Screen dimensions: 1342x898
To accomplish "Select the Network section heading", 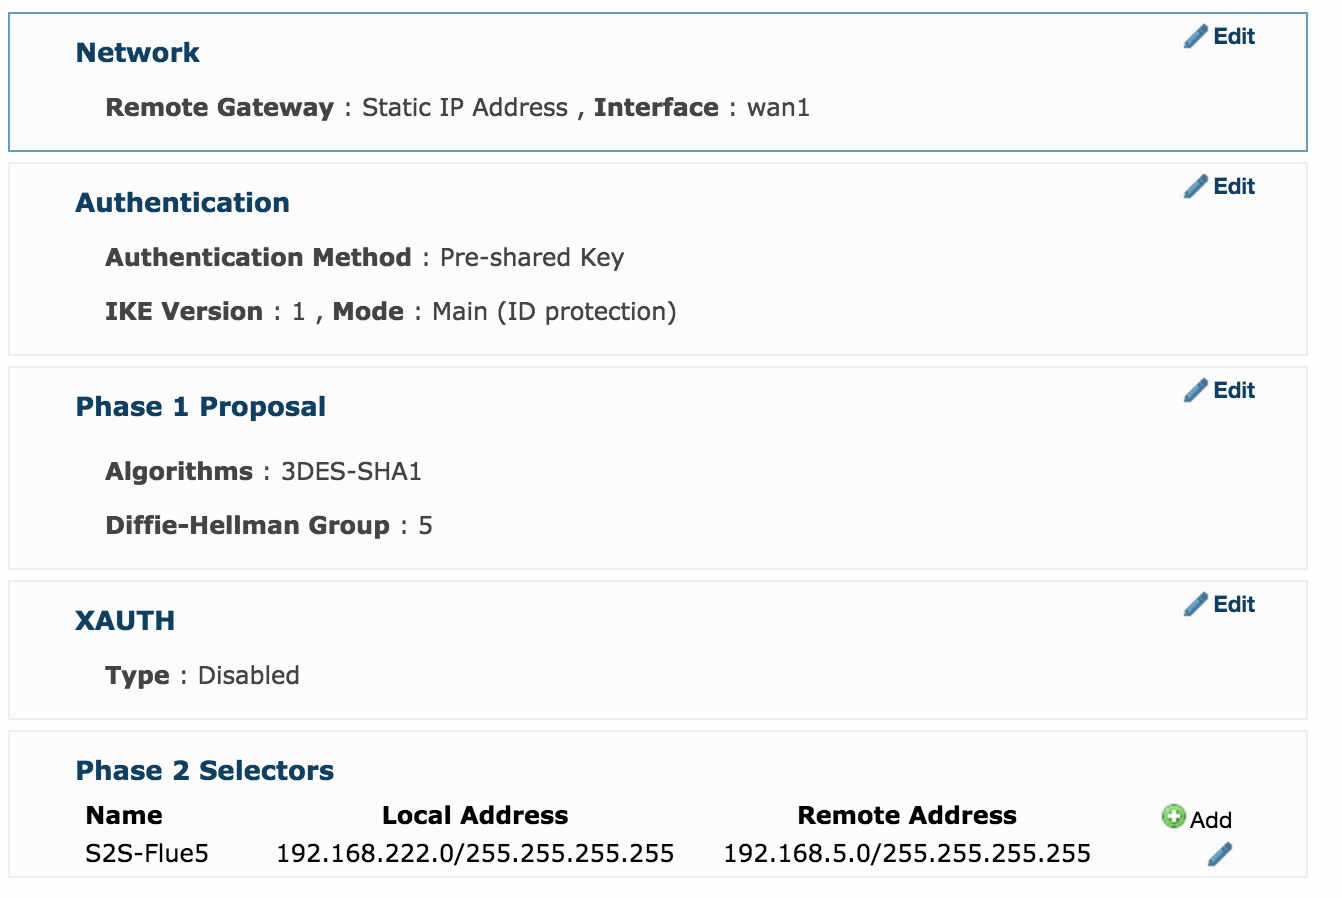I will [x=138, y=53].
